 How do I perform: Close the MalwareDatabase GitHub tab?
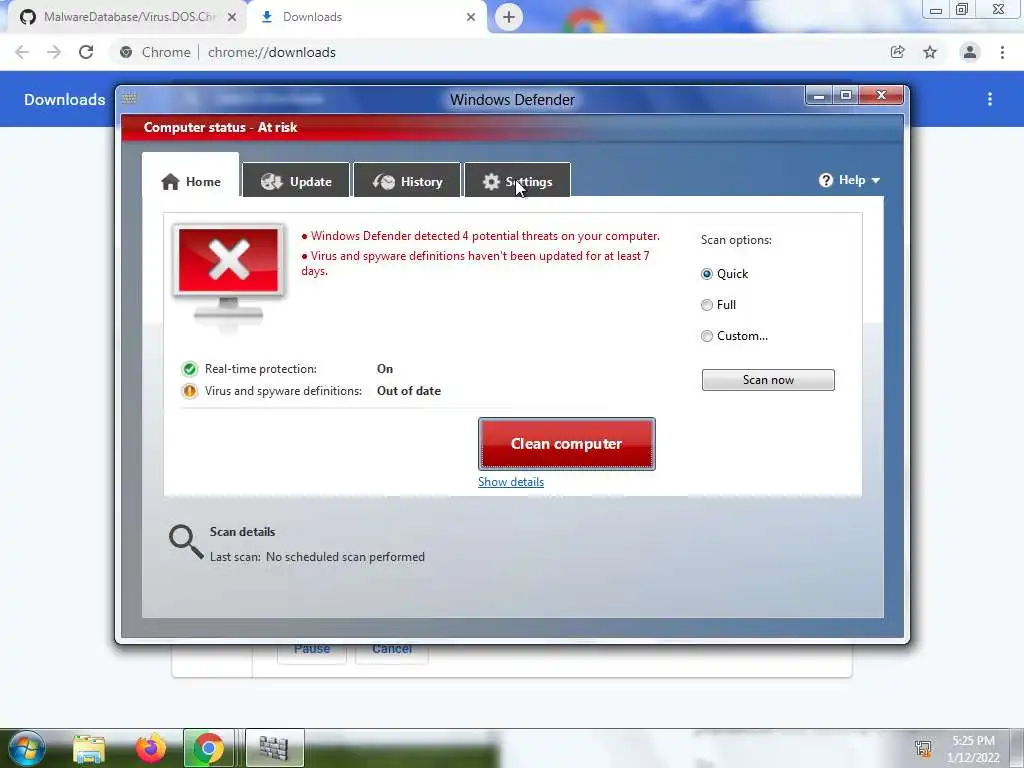(x=232, y=17)
